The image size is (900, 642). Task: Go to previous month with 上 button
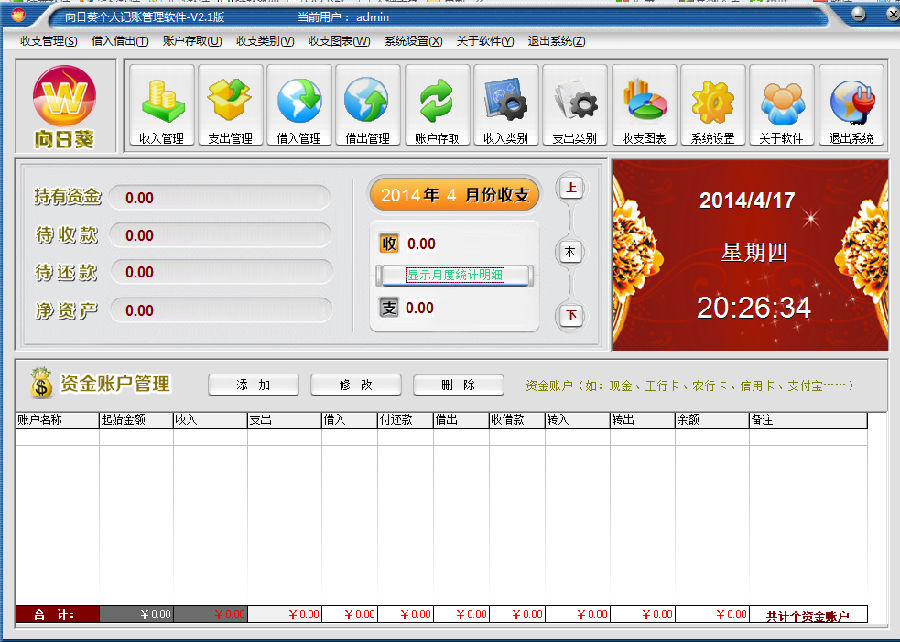[571, 188]
